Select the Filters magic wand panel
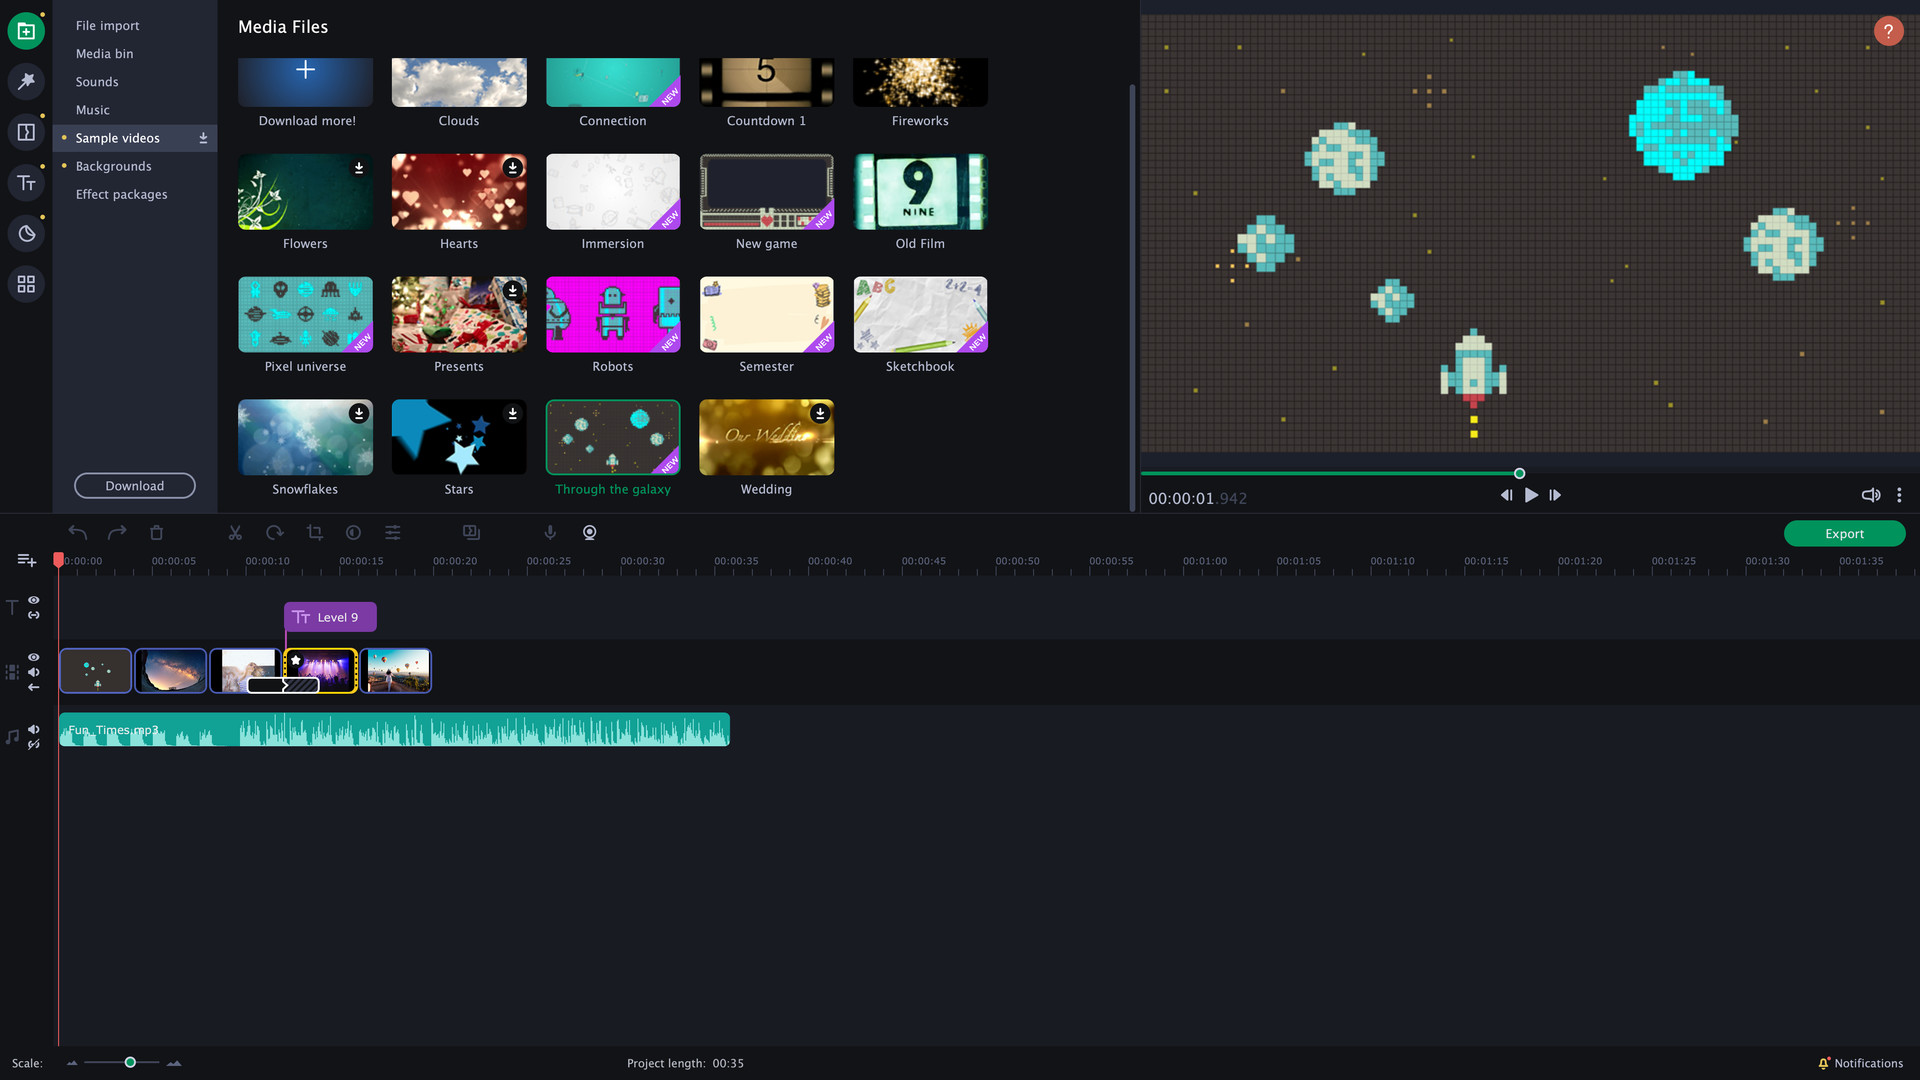 click(x=26, y=82)
